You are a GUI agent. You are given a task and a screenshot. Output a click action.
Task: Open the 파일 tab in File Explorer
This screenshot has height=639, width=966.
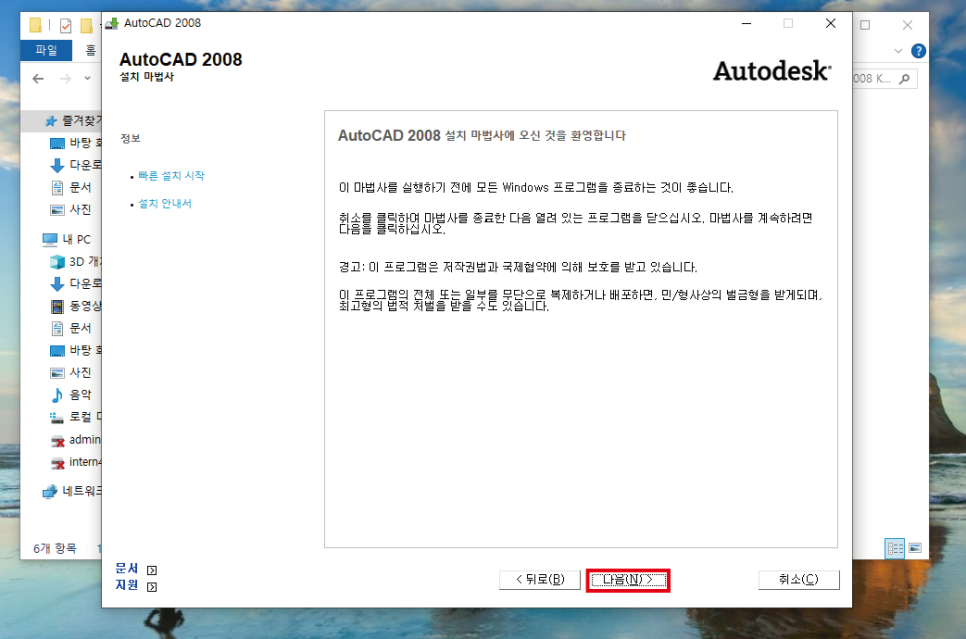click(46, 50)
